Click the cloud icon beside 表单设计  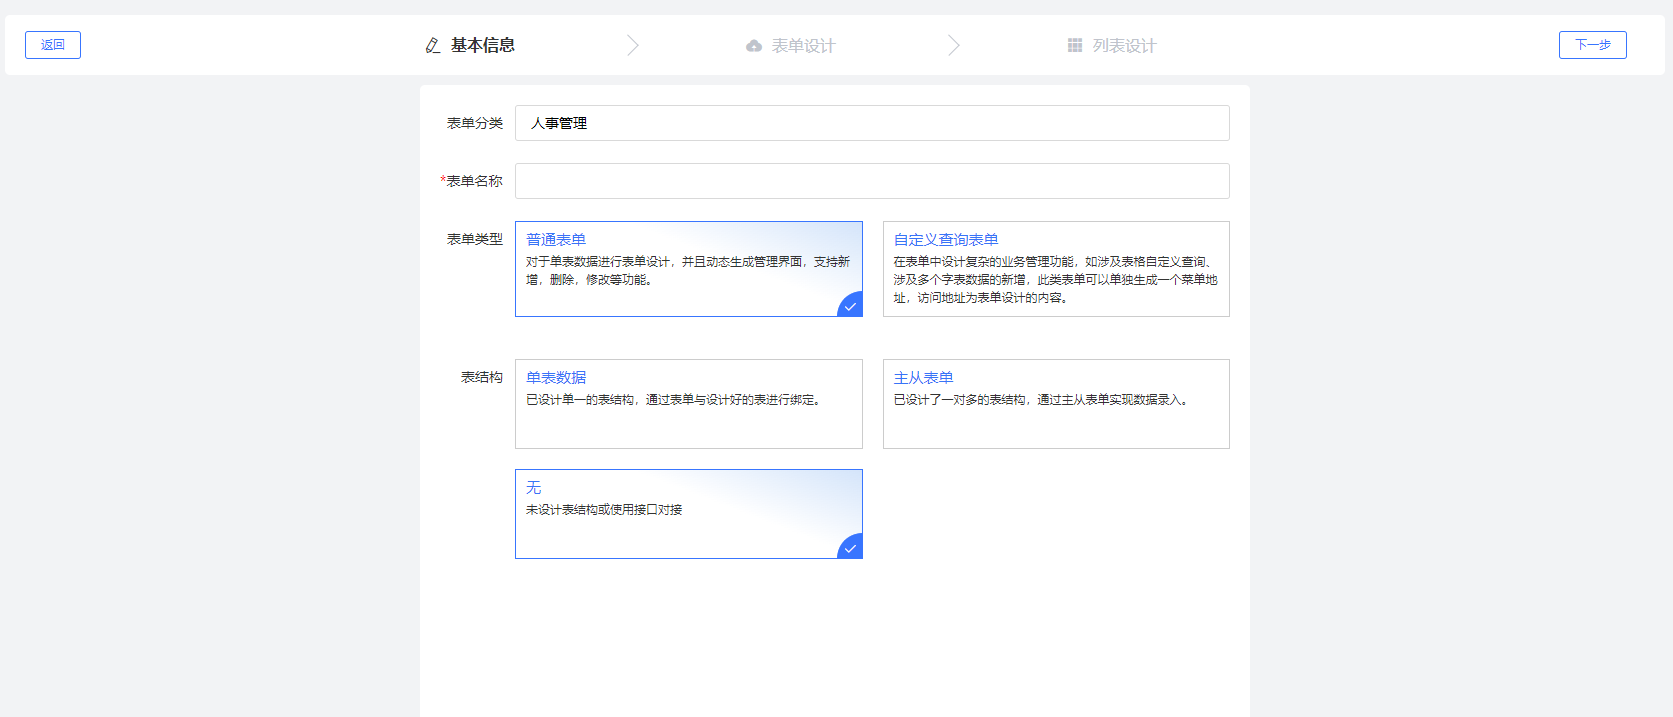[x=754, y=46]
